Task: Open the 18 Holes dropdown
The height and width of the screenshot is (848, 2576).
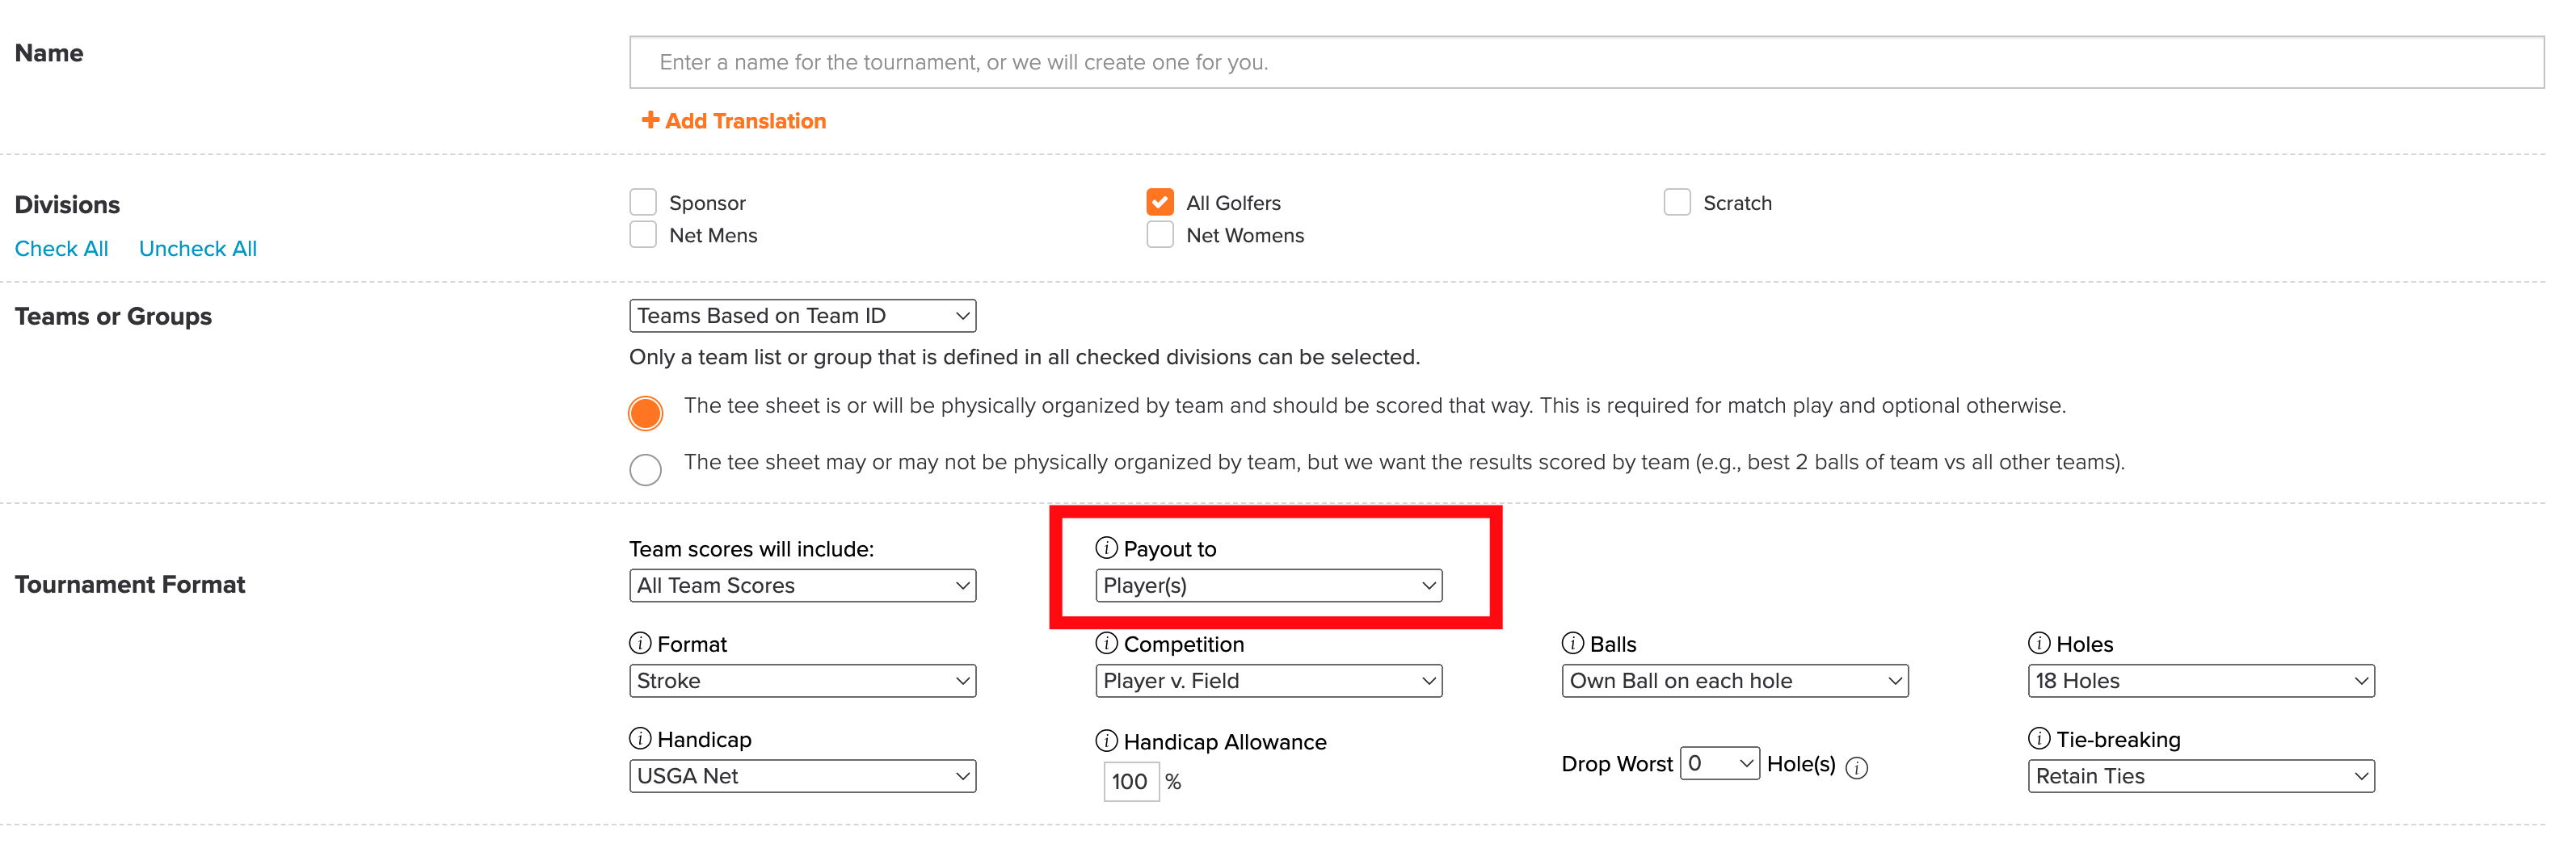Action: coord(2201,681)
